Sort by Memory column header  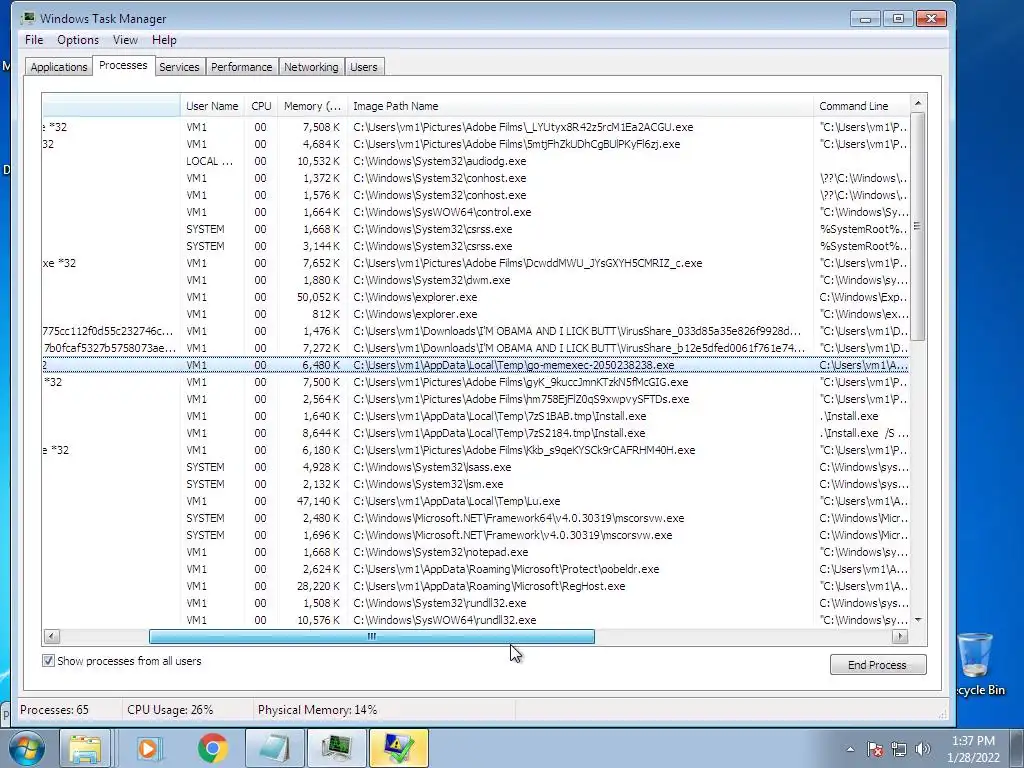pyautogui.click(x=312, y=106)
